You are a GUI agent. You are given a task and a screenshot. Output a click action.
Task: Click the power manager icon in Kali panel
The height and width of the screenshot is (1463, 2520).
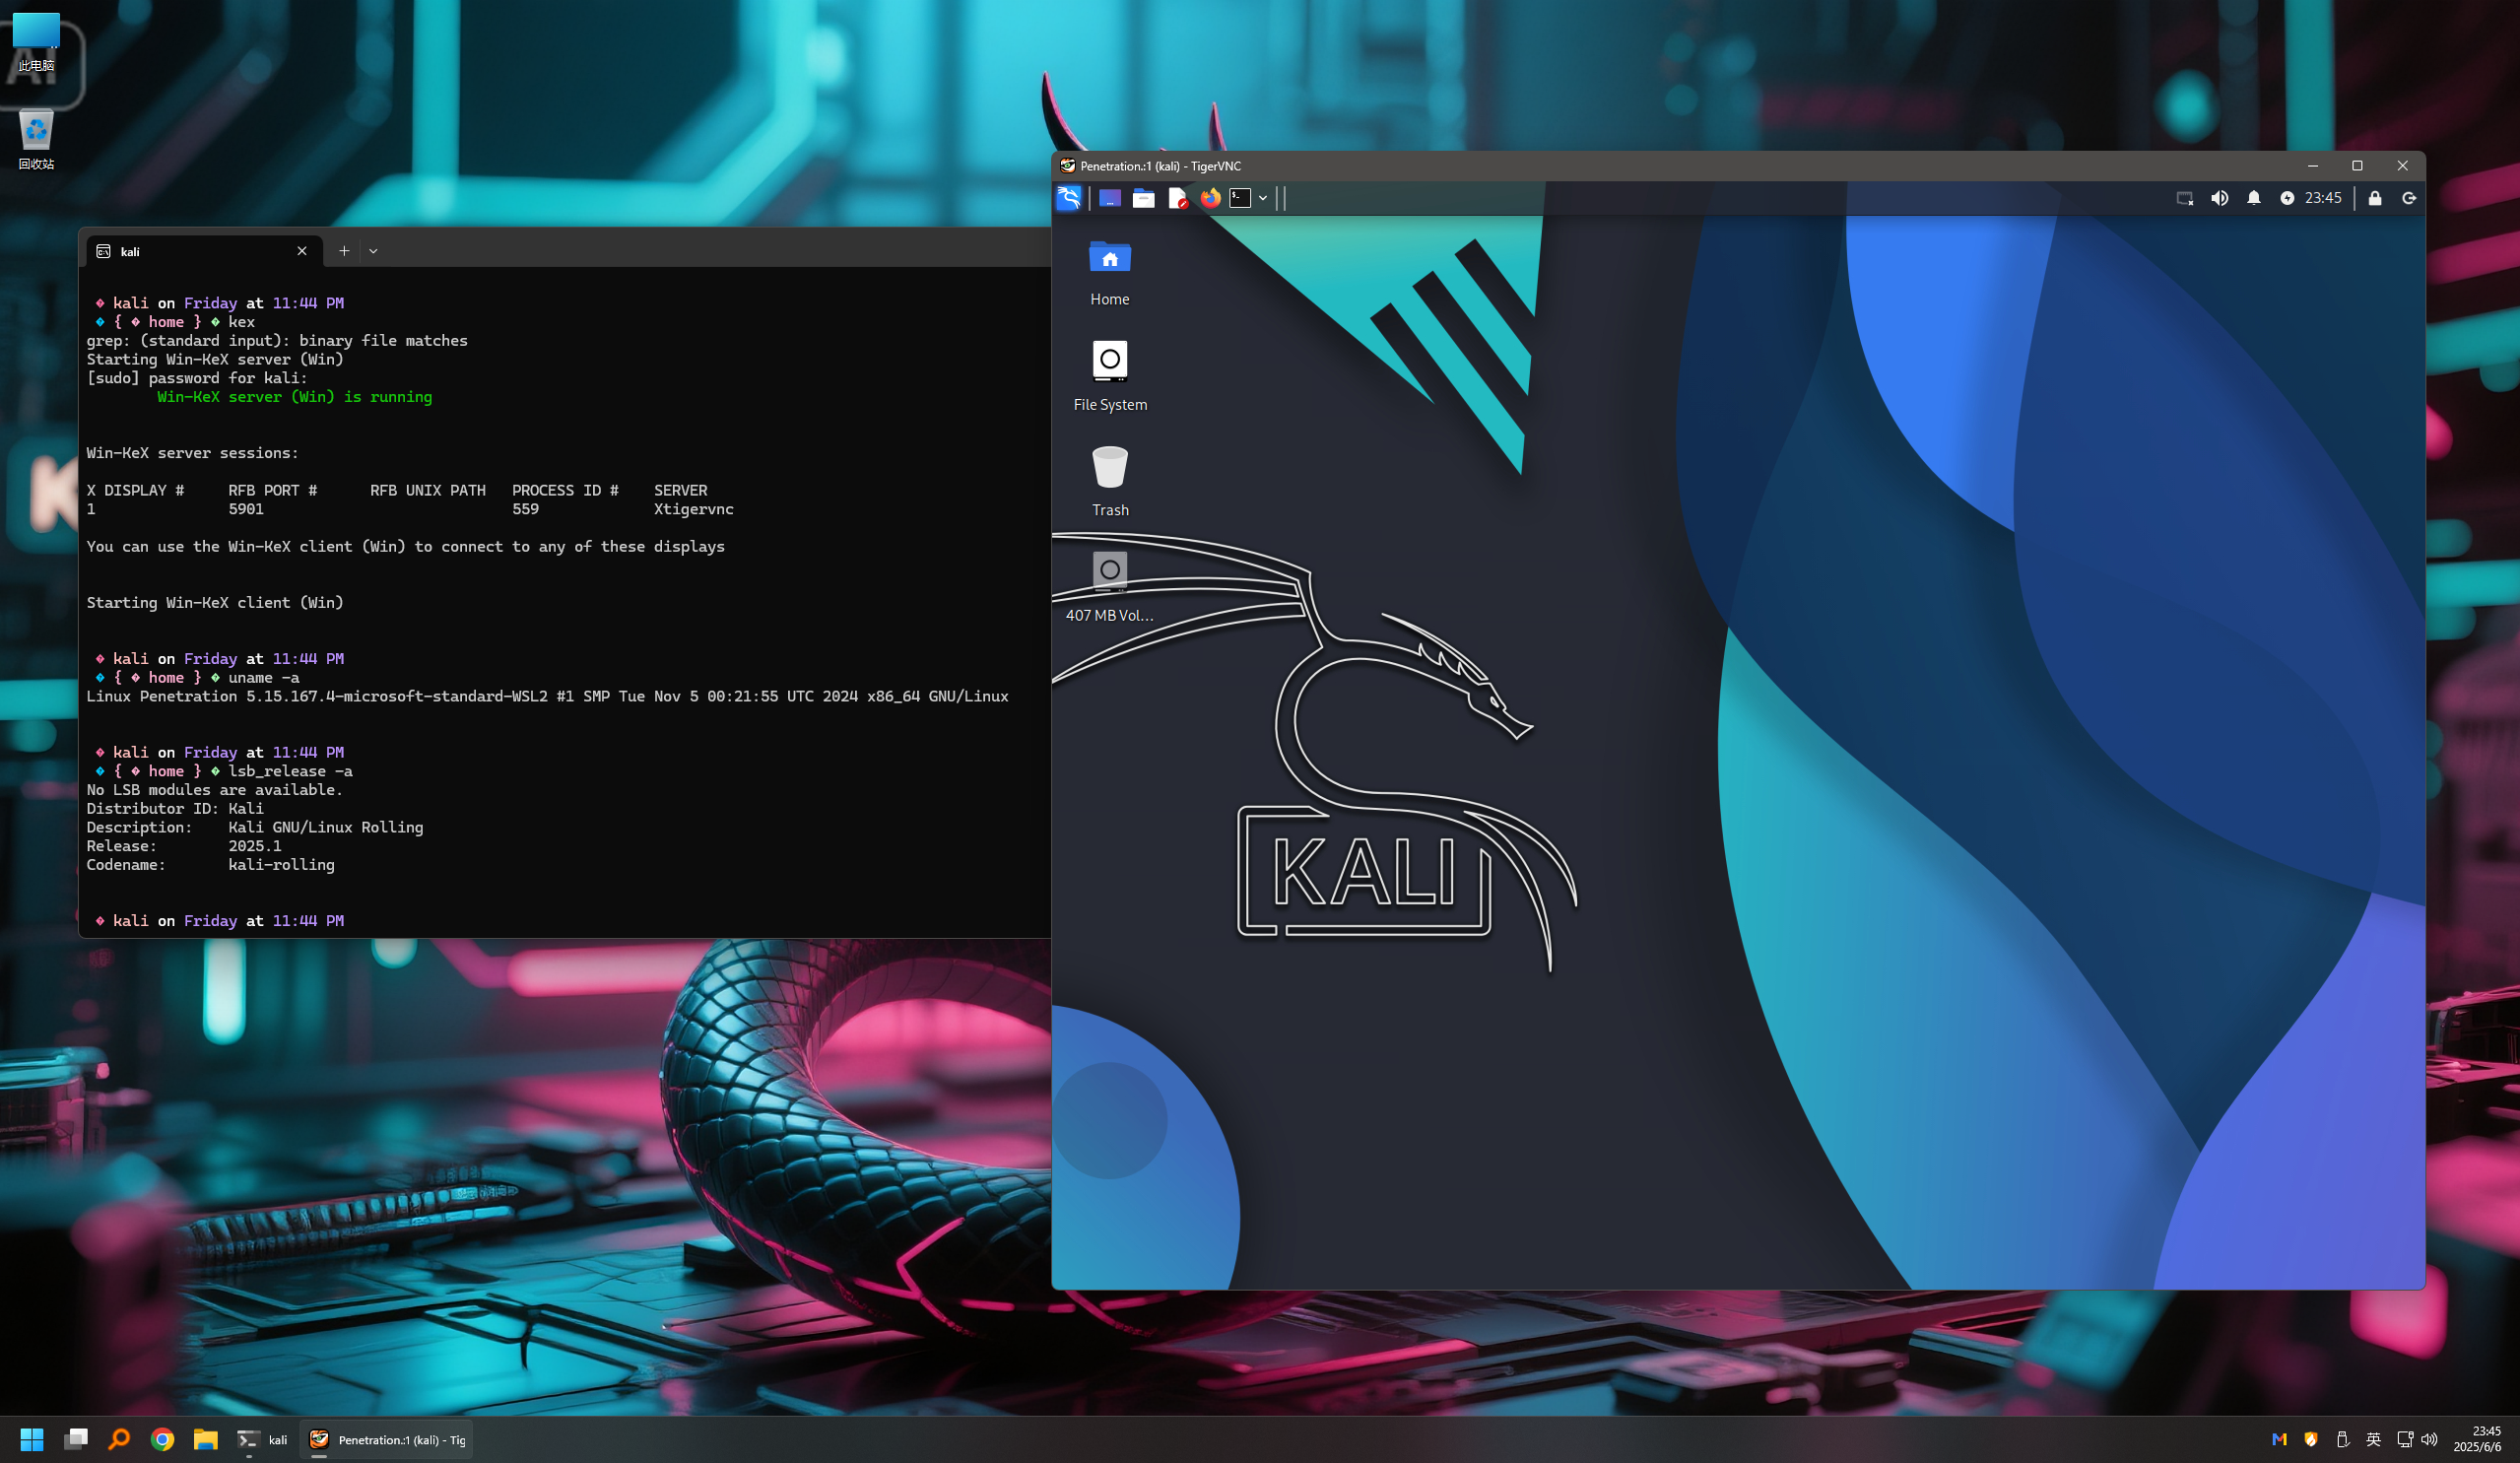(2286, 198)
